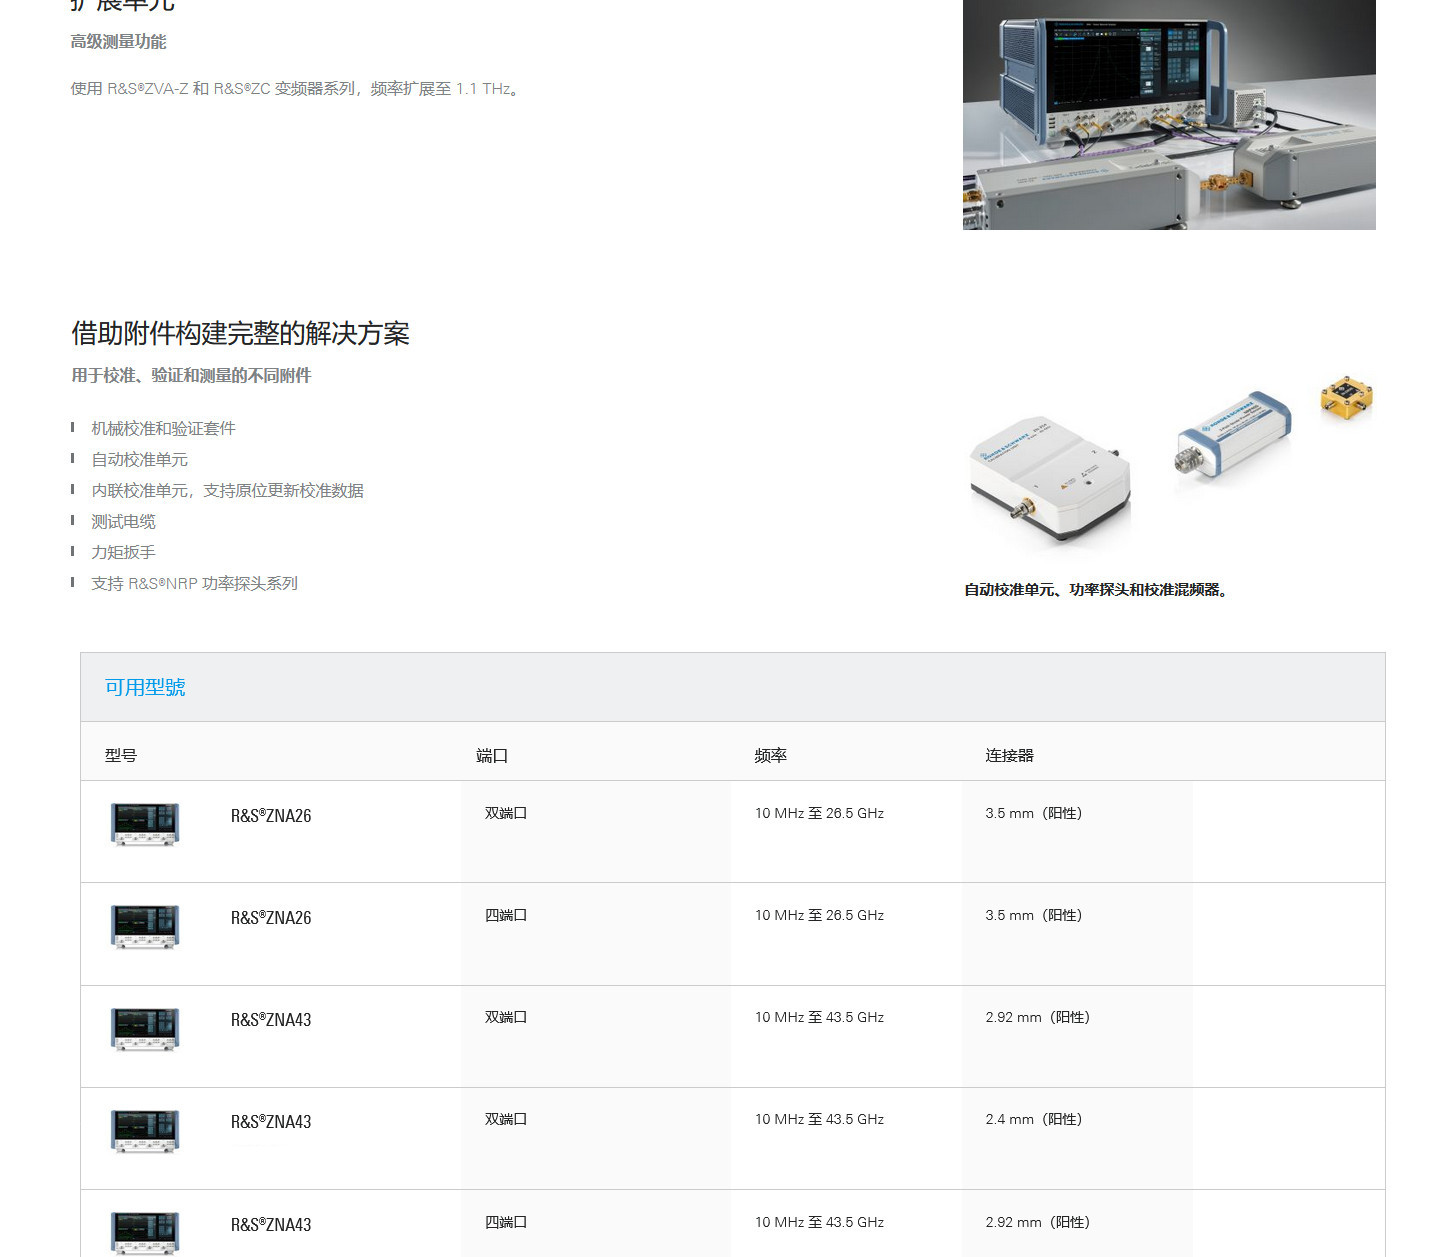The image size is (1445, 1257).
Task: Open thumbnail of ZNA43 with 2.92 mm two-port
Action: [x=145, y=1029]
